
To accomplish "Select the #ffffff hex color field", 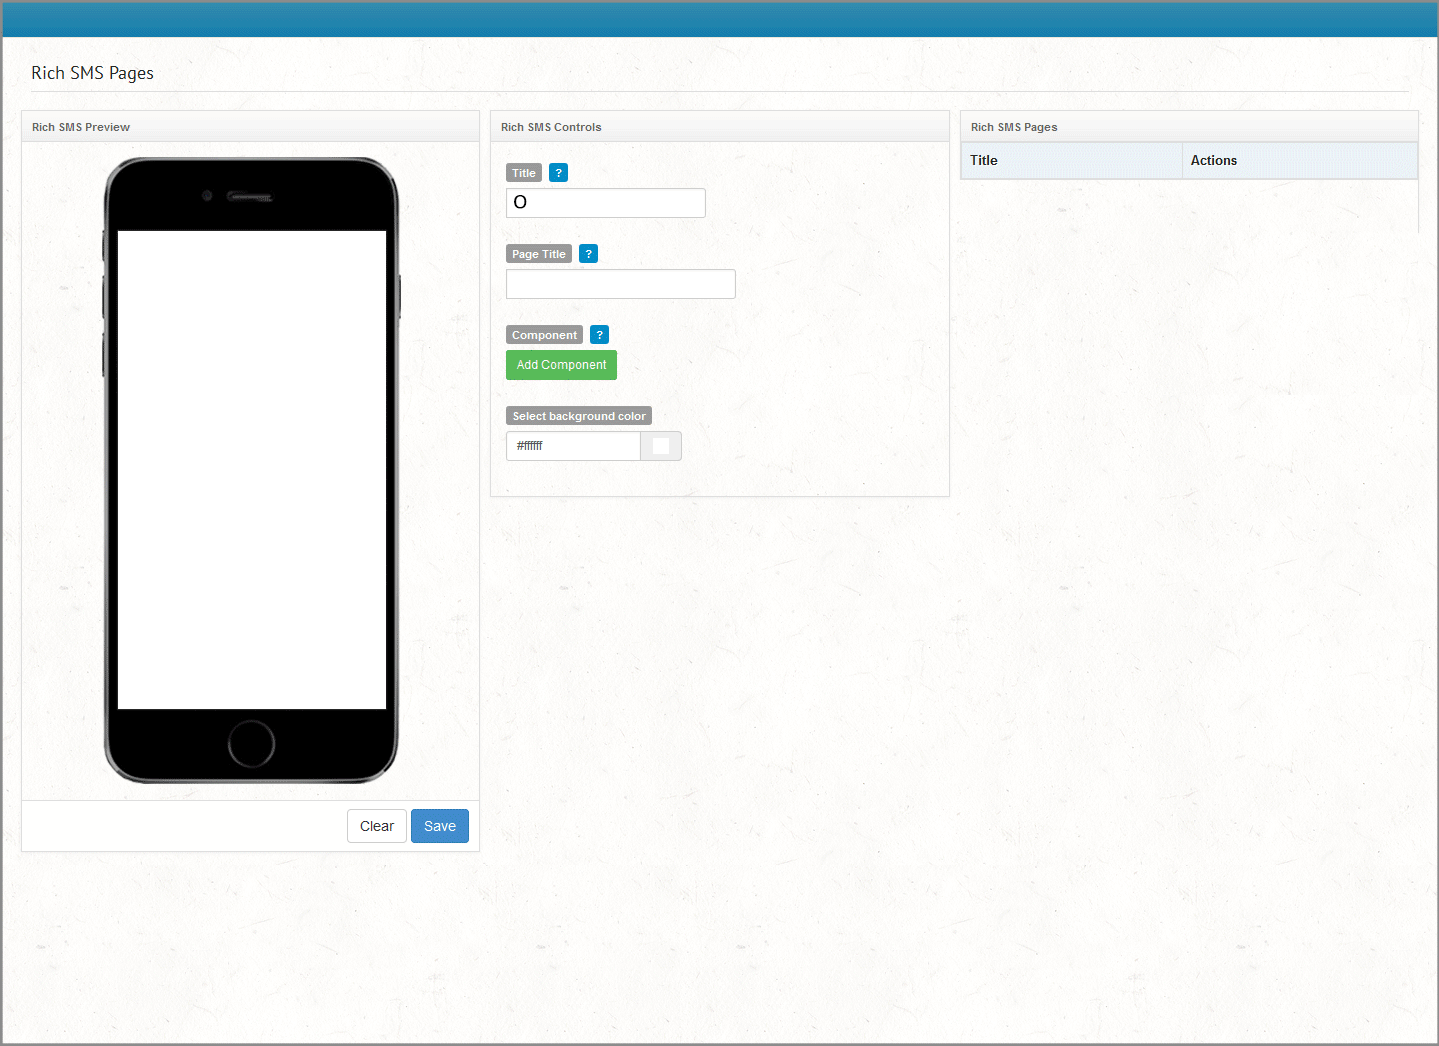I will point(573,446).
